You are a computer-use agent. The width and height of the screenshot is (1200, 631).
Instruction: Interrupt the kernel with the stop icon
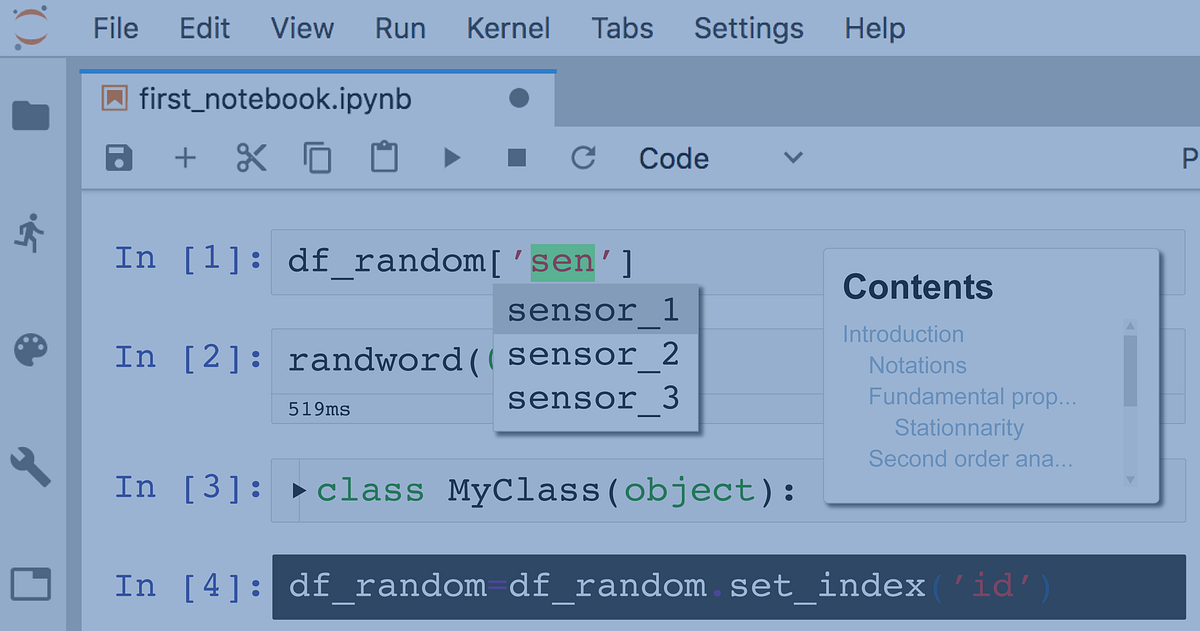[x=516, y=158]
